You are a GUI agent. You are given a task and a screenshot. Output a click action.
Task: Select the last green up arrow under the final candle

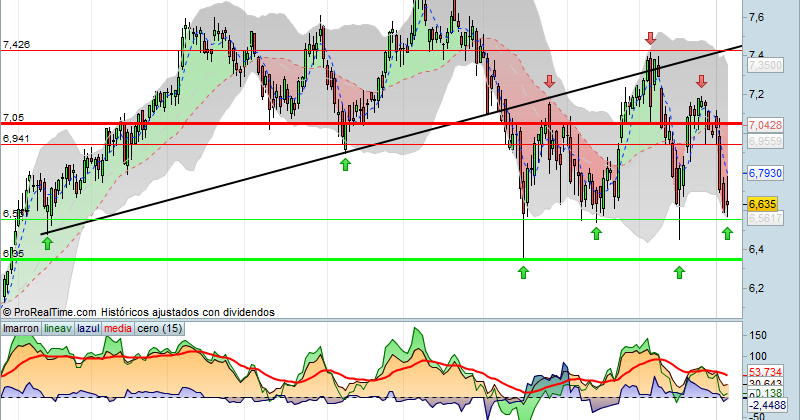point(727,233)
